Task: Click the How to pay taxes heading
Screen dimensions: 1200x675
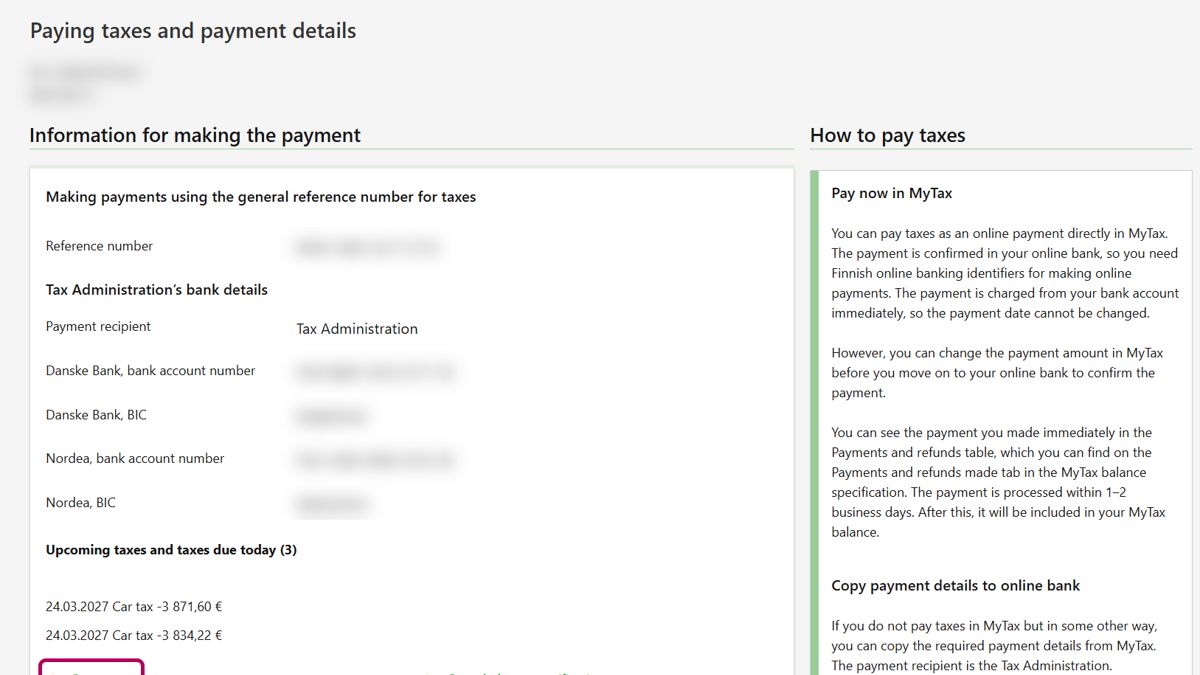Action: point(887,135)
